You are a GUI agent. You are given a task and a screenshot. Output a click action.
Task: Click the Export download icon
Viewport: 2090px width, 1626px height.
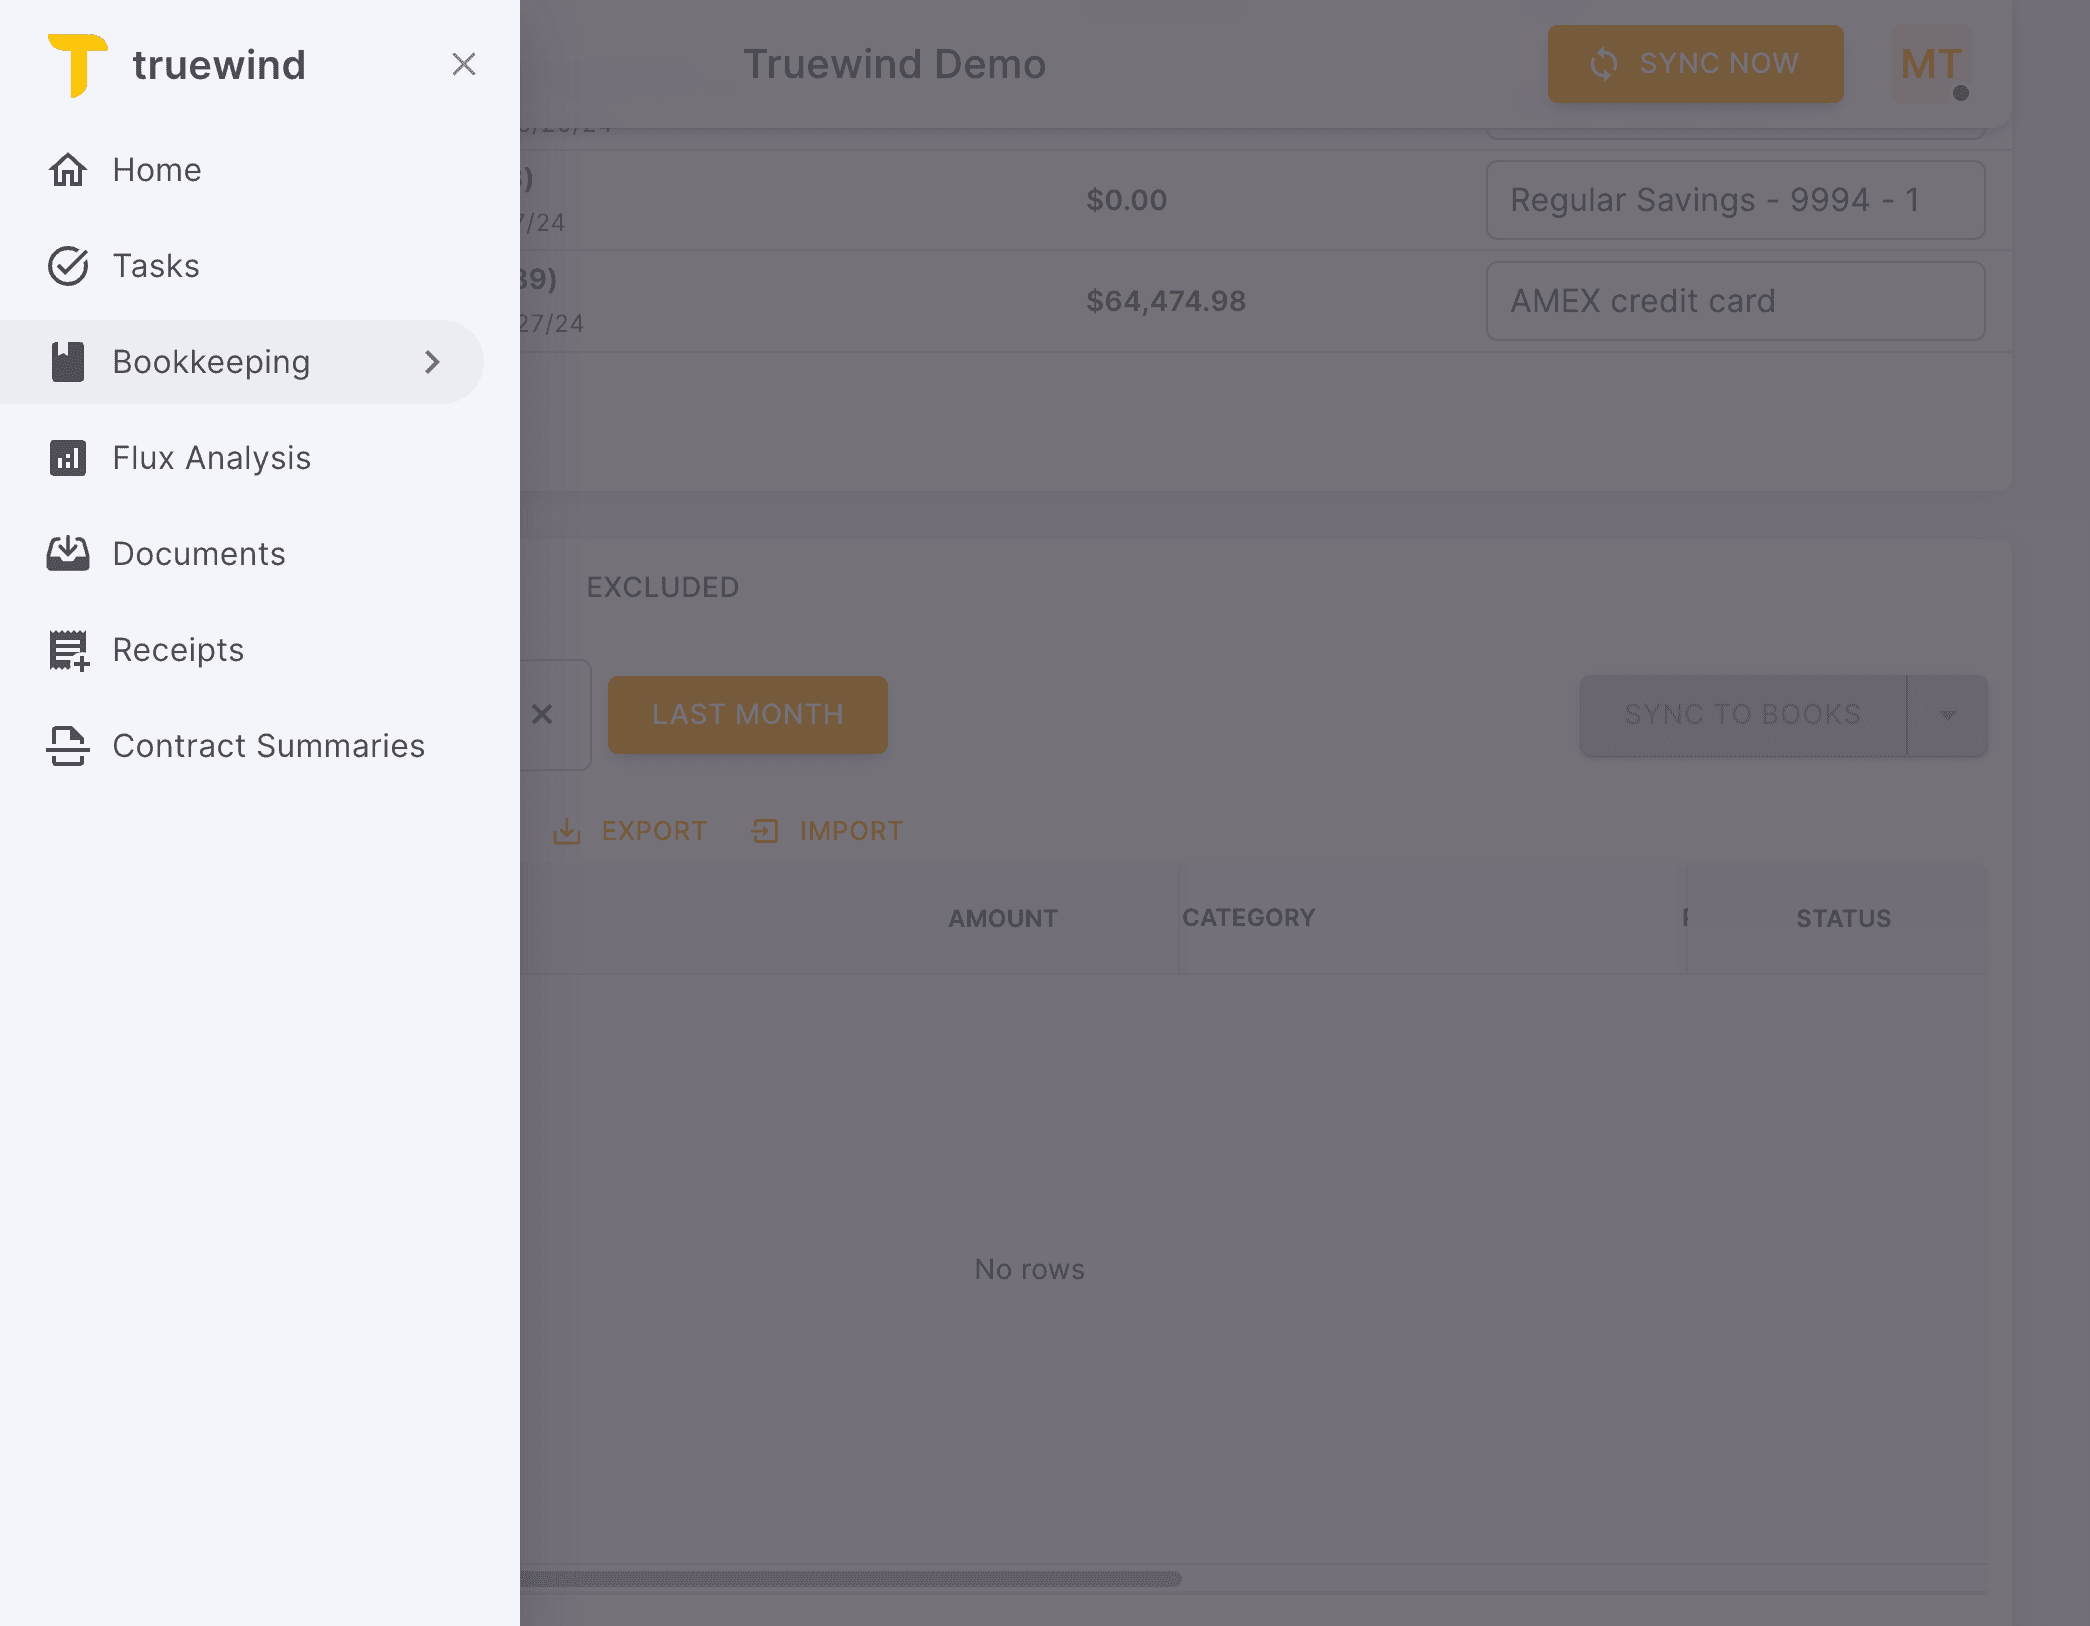click(x=568, y=830)
